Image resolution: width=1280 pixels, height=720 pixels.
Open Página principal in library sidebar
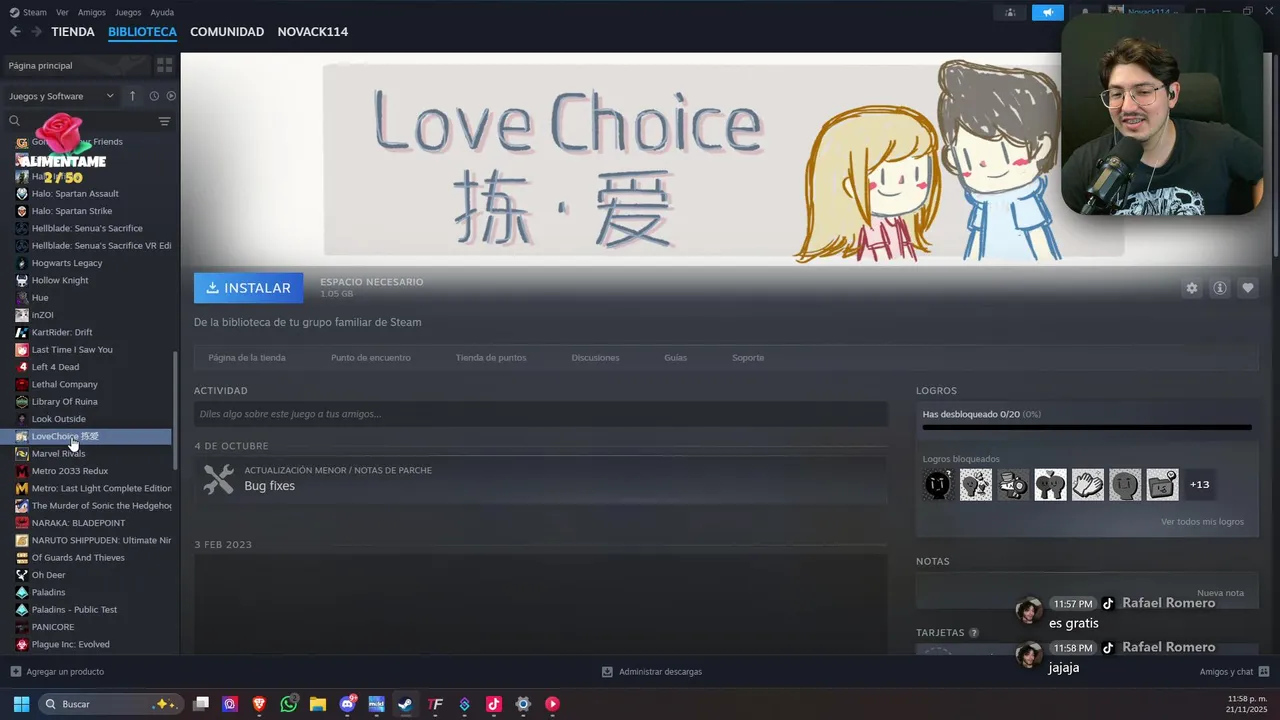coord(40,65)
